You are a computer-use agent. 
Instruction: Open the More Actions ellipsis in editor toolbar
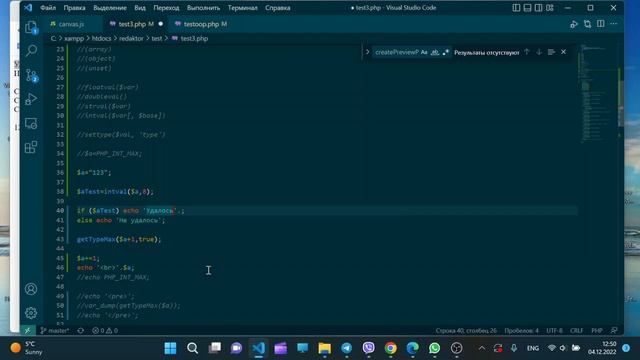(613, 24)
